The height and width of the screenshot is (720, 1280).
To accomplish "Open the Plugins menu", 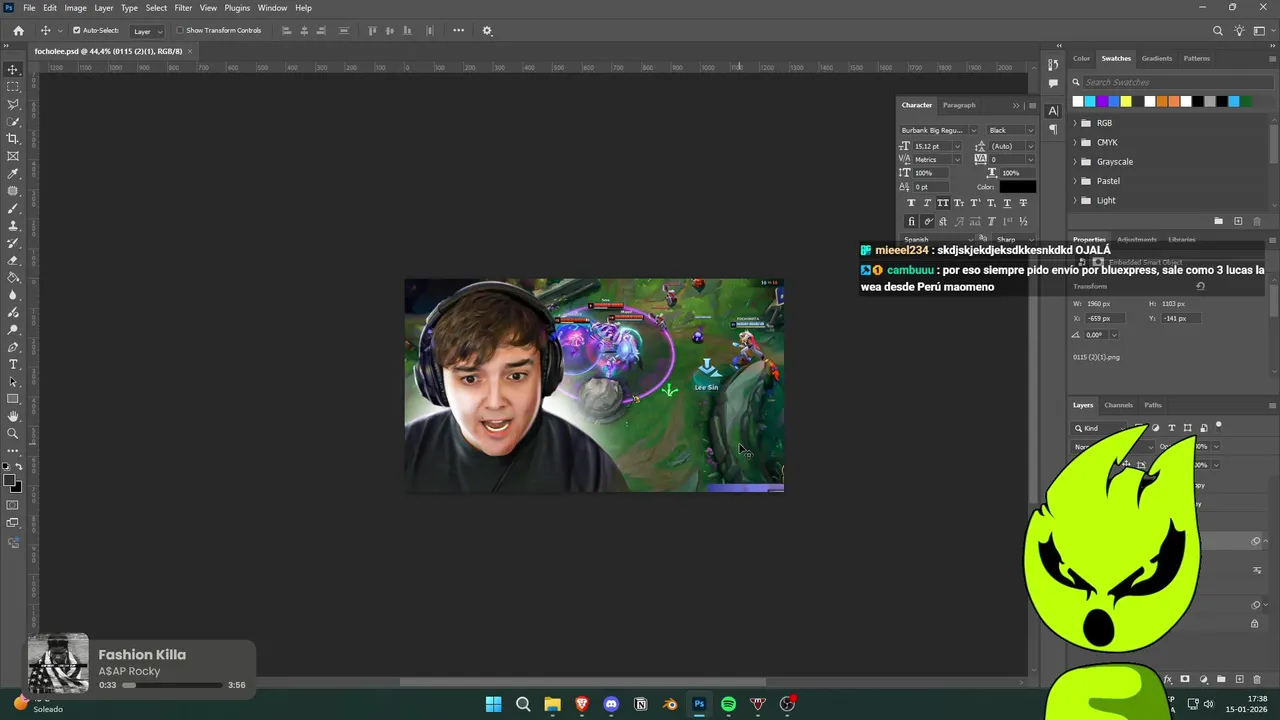I will [237, 8].
